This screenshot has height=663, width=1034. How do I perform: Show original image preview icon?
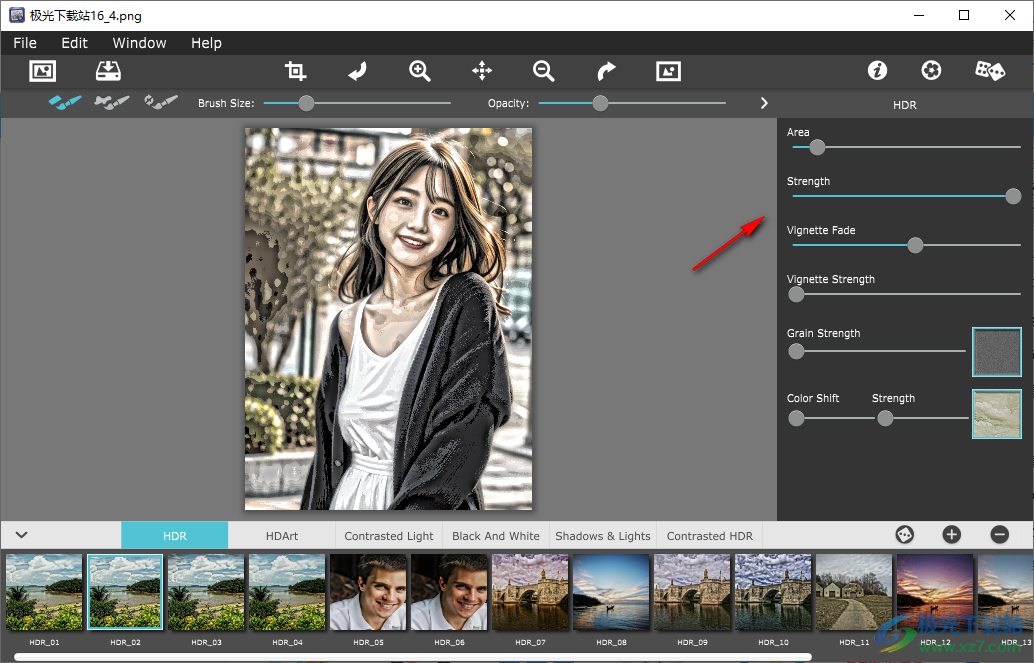click(x=668, y=71)
